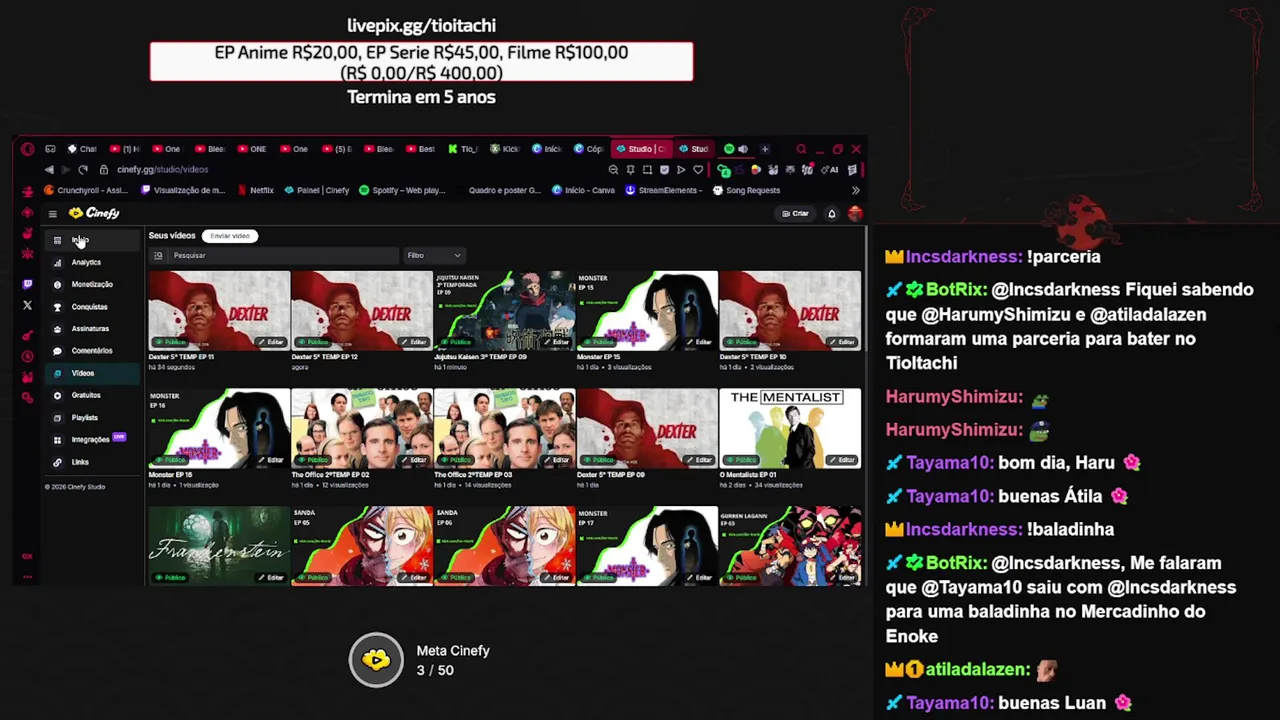Open Monetização in the sidebar
This screenshot has width=1280, height=720.
click(x=92, y=284)
